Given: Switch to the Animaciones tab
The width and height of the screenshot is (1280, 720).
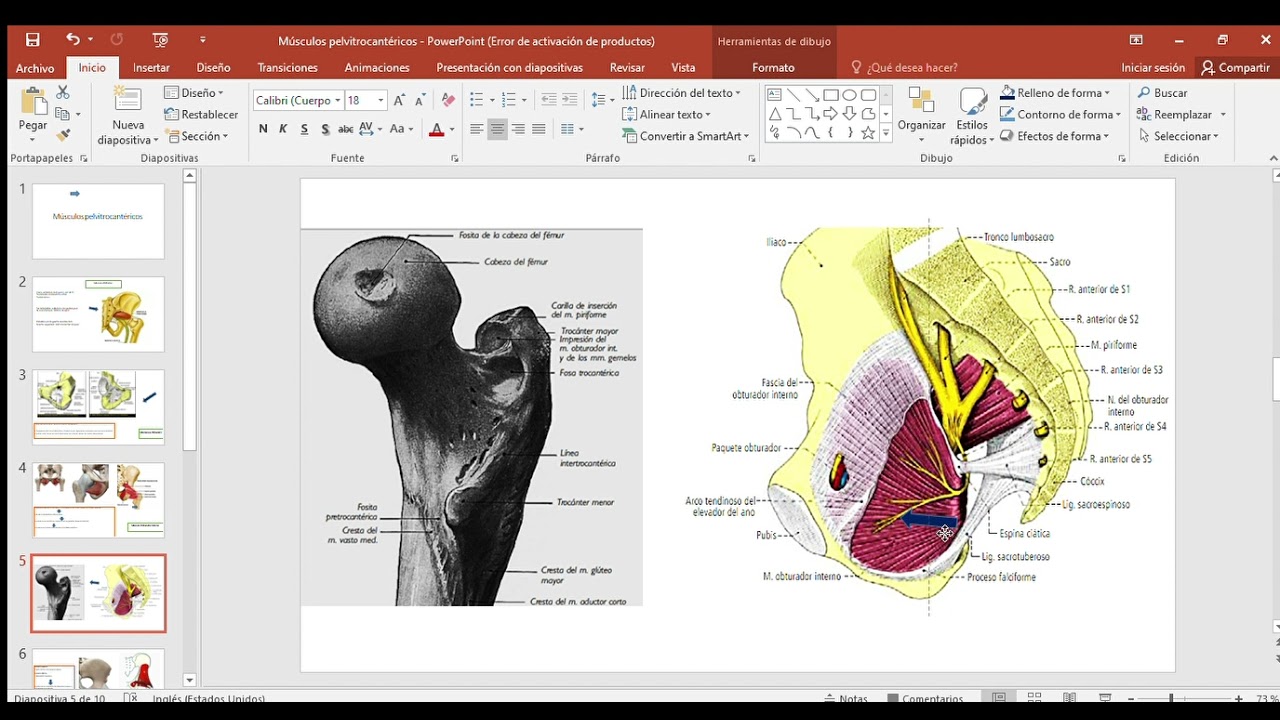Looking at the screenshot, I should pyautogui.click(x=377, y=68).
